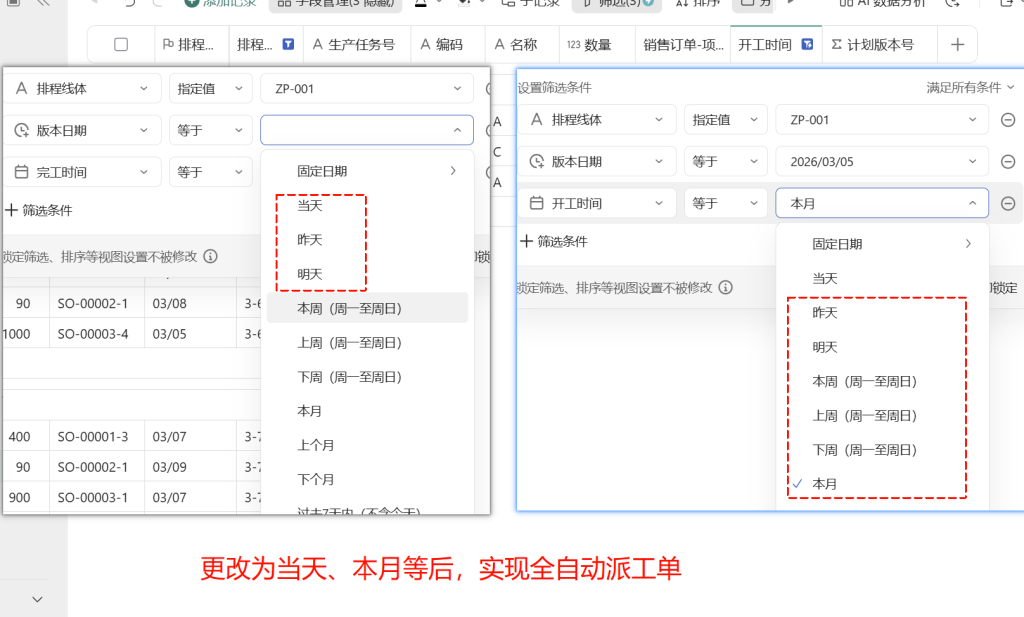
Task: Click + 筛选条件 in right panel
Action: [554, 242]
